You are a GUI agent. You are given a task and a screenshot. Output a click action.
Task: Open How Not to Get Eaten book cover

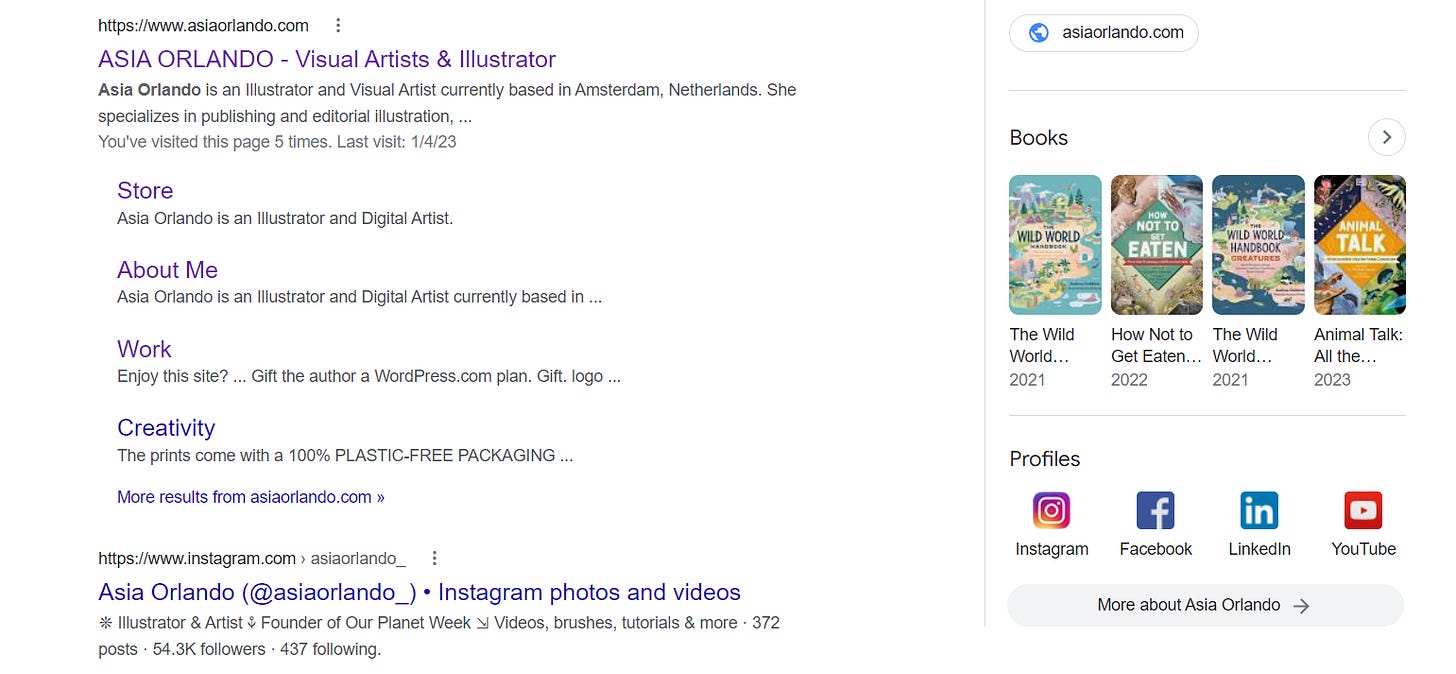coord(1157,245)
